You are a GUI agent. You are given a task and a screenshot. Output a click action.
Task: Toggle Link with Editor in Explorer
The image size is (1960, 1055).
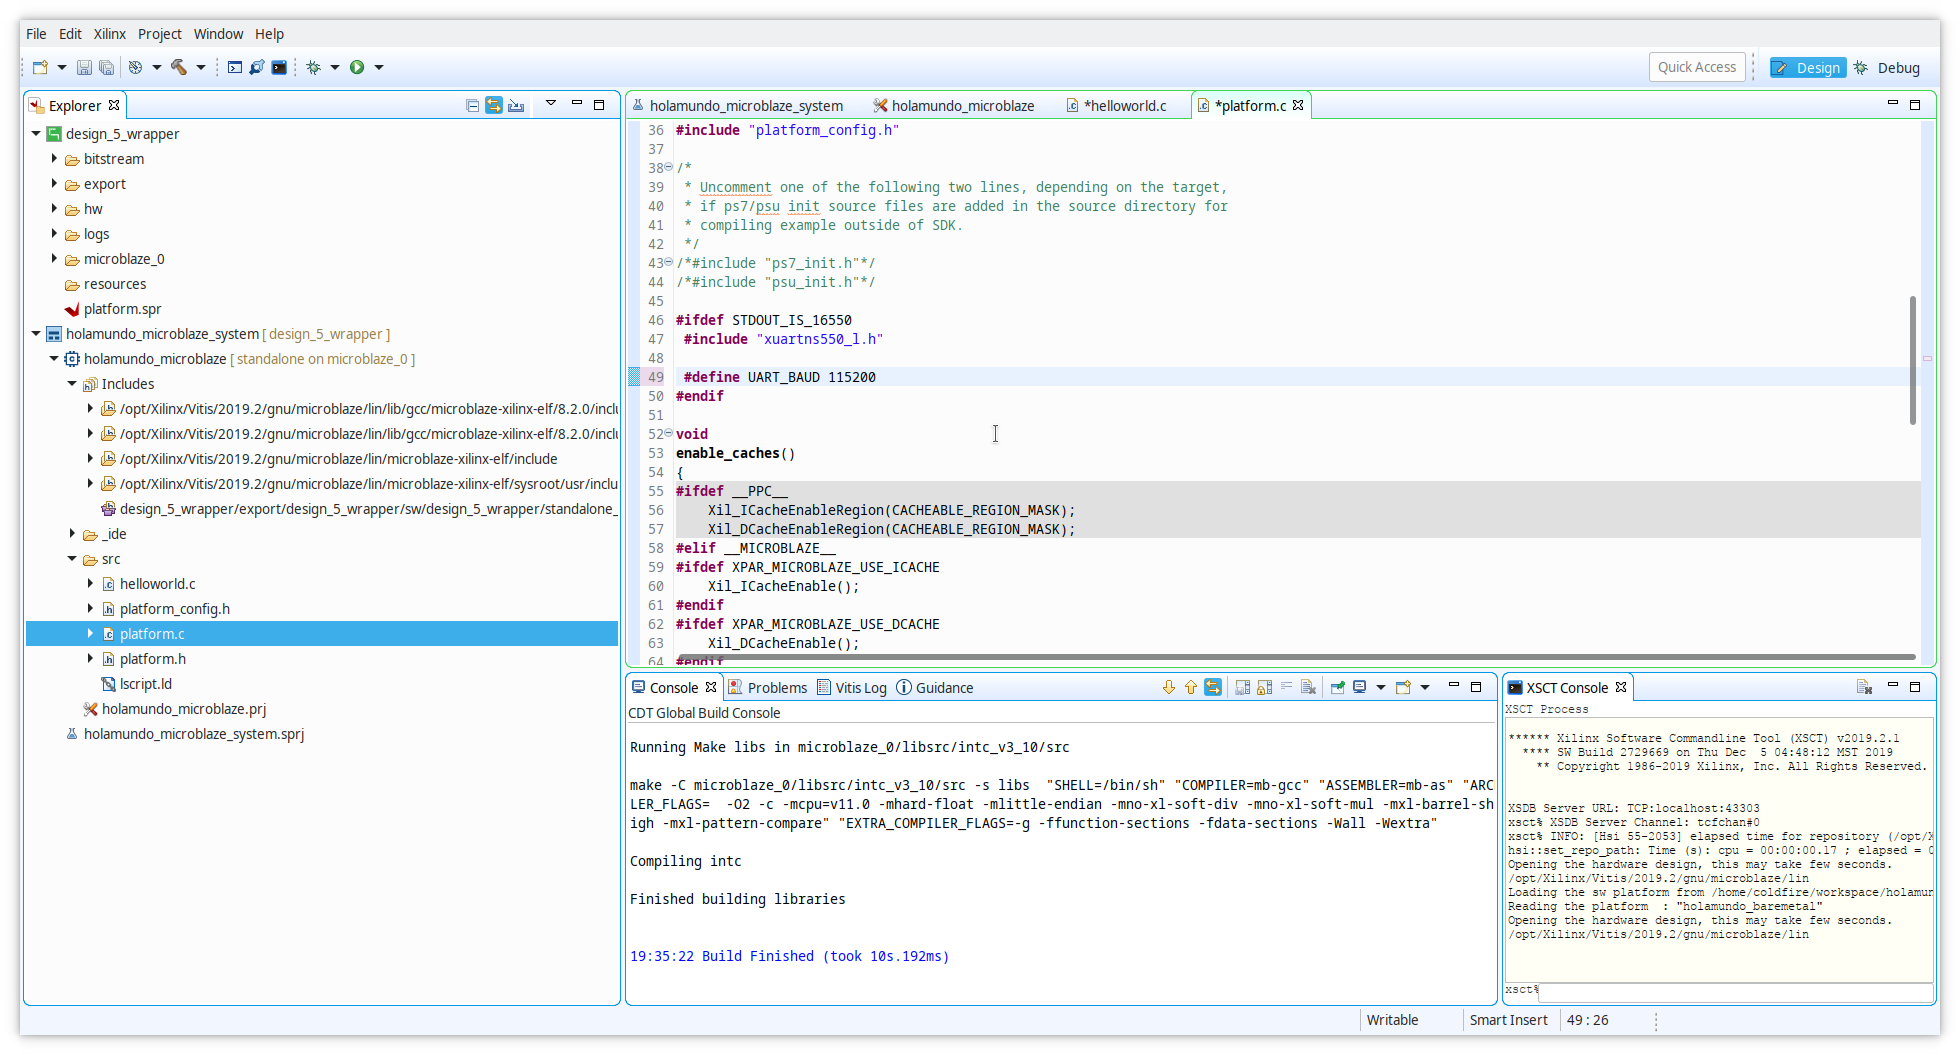click(x=494, y=105)
